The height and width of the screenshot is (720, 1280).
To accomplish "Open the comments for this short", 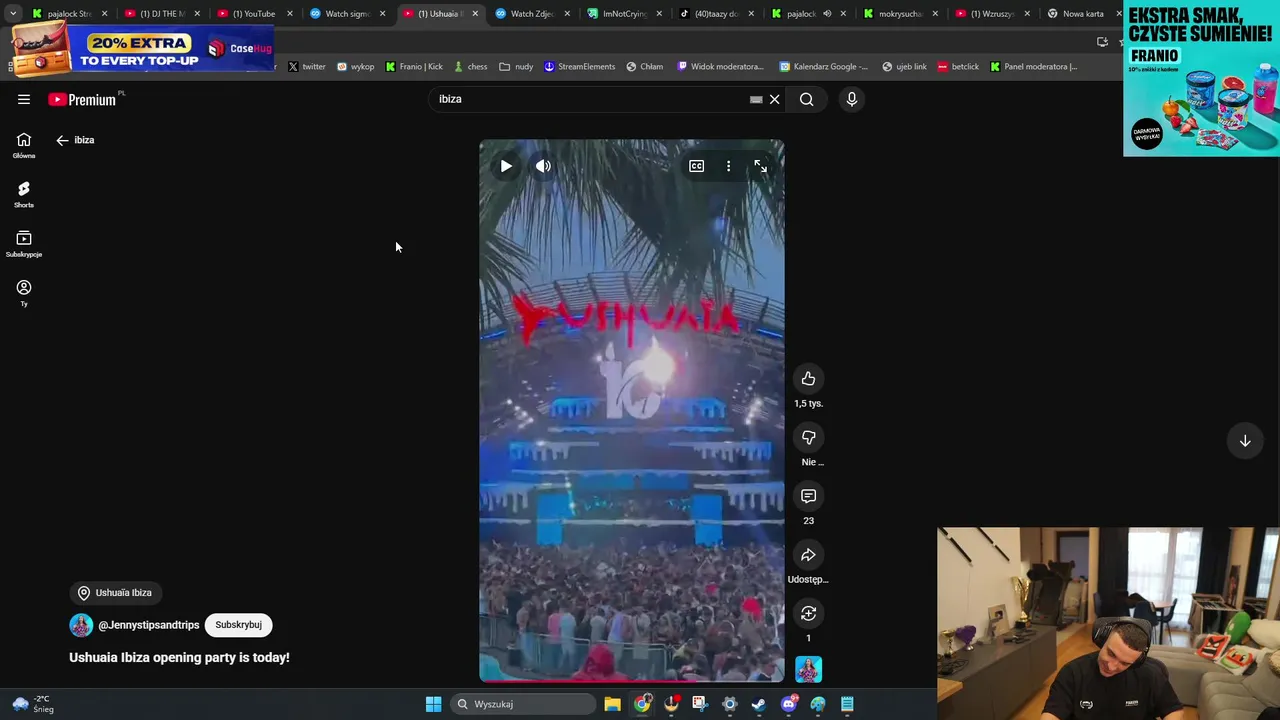I will point(808,496).
